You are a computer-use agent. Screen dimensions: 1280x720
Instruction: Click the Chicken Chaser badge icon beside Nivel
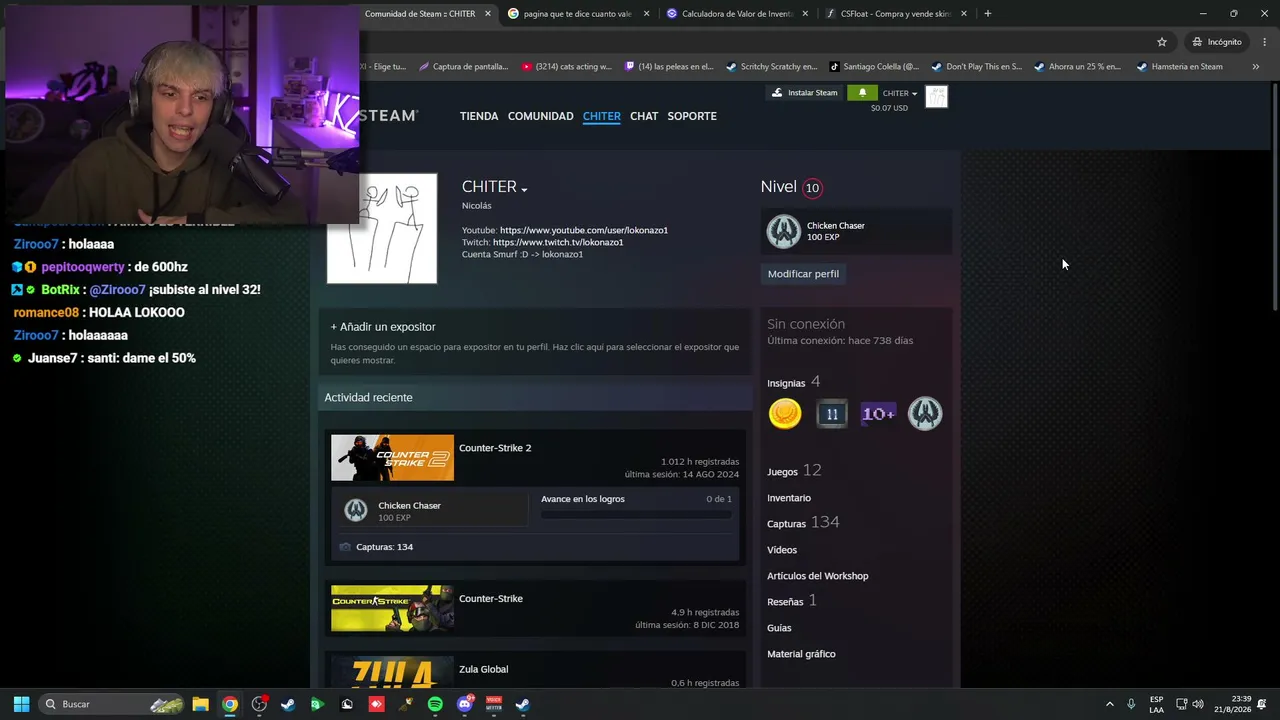tap(784, 231)
